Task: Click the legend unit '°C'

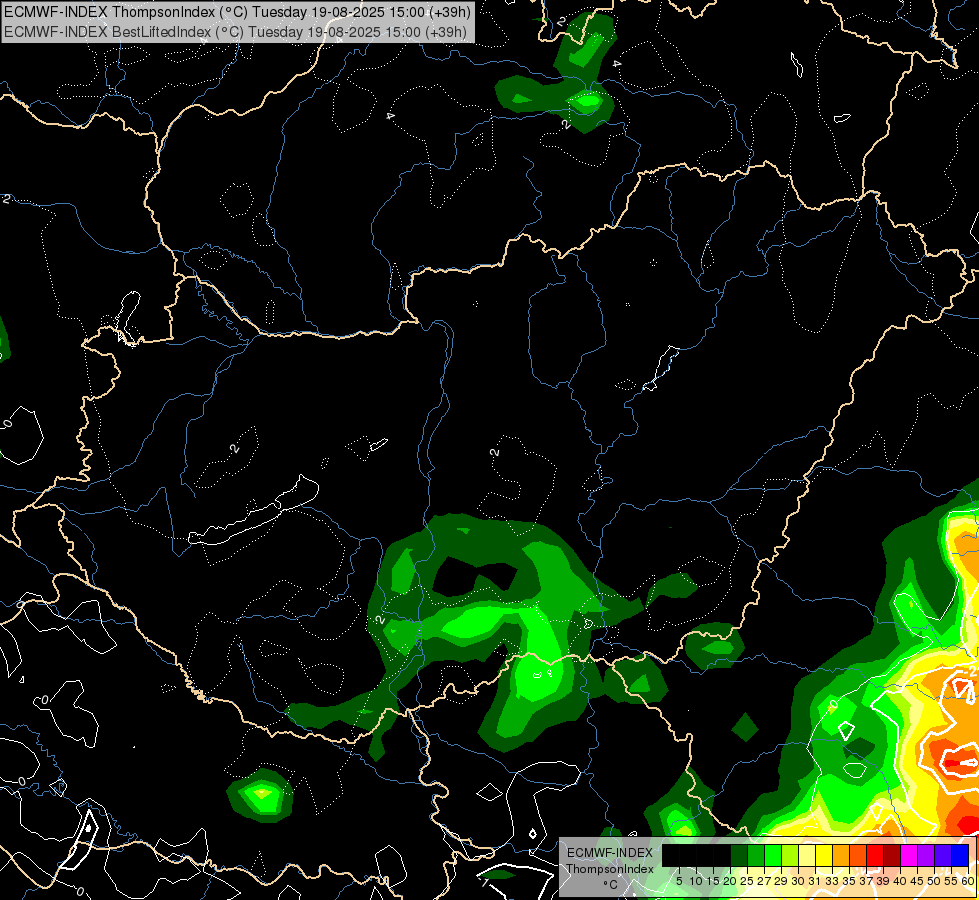Action: point(610,885)
